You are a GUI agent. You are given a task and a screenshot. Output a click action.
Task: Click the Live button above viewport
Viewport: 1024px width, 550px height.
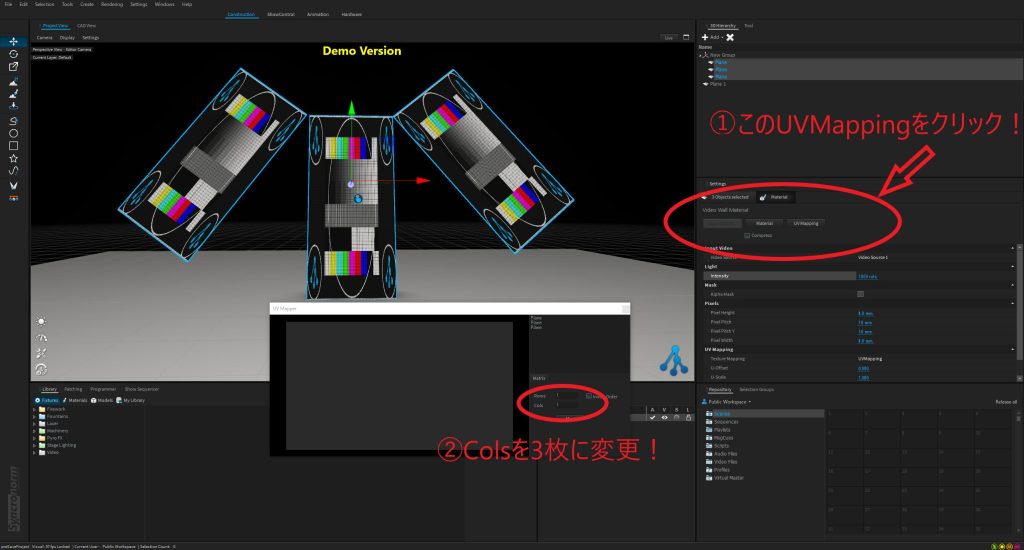click(669, 38)
